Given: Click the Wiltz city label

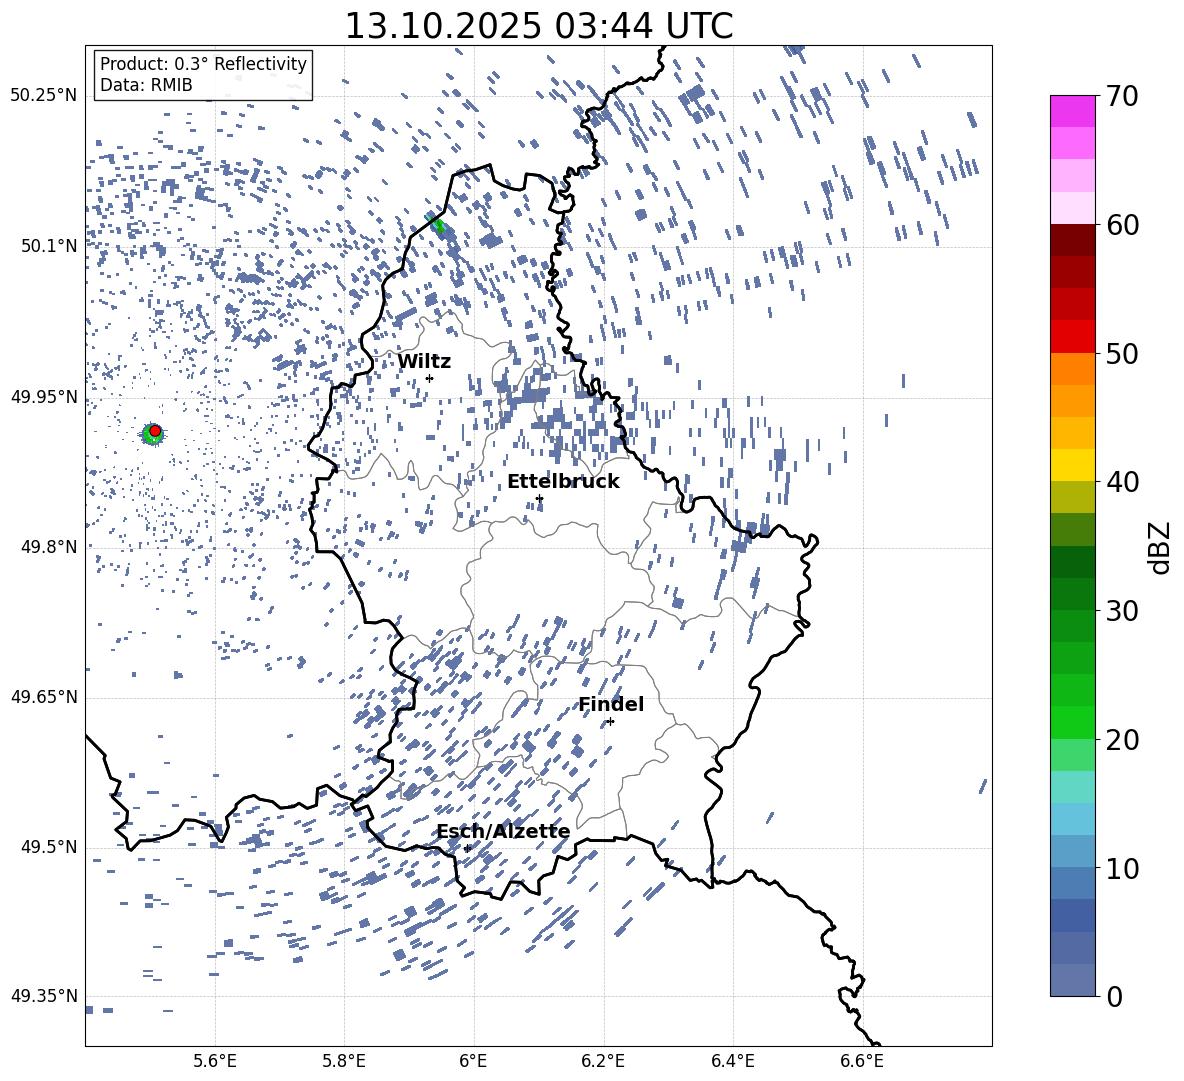Looking at the screenshot, I should click(424, 362).
